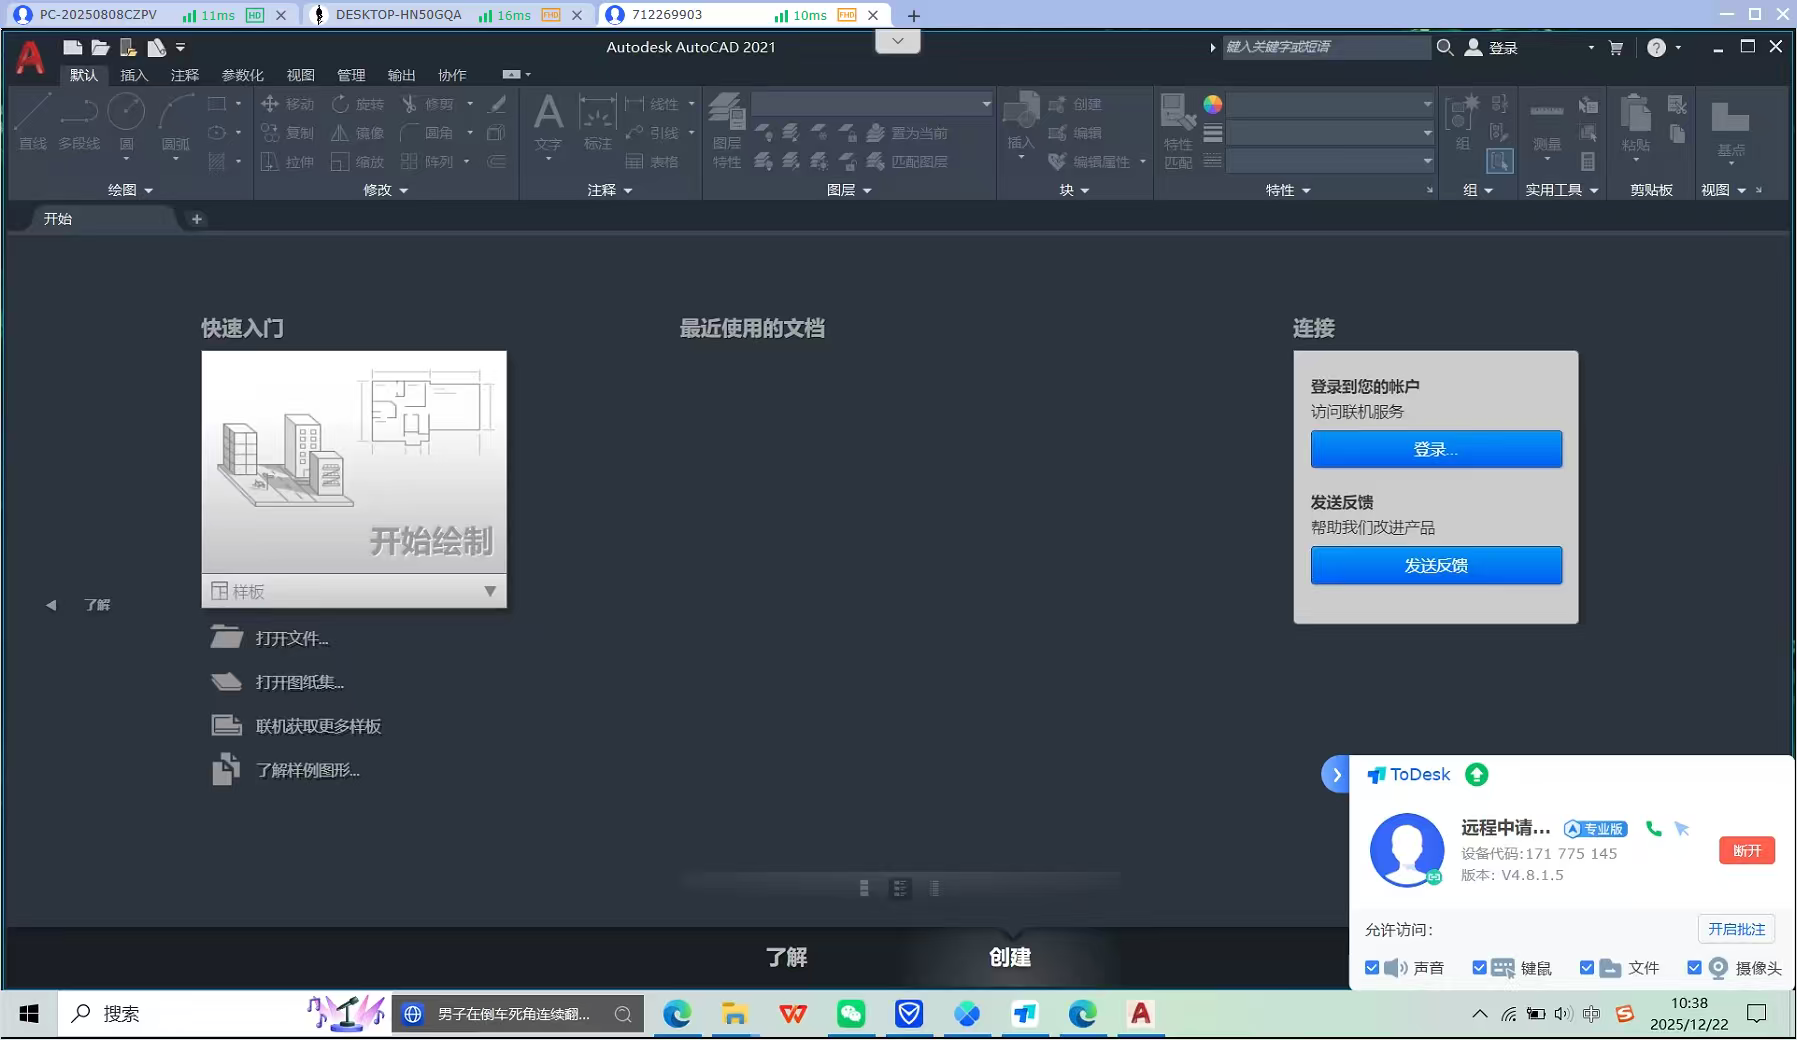Open 打开文件 to browse a drawing
The width and height of the screenshot is (1797, 1040).
click(291, 637)
